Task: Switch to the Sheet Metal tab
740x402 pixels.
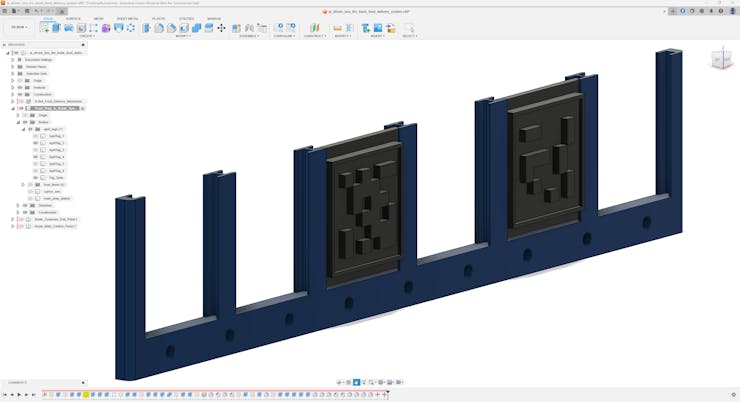Action: (127, 18)
